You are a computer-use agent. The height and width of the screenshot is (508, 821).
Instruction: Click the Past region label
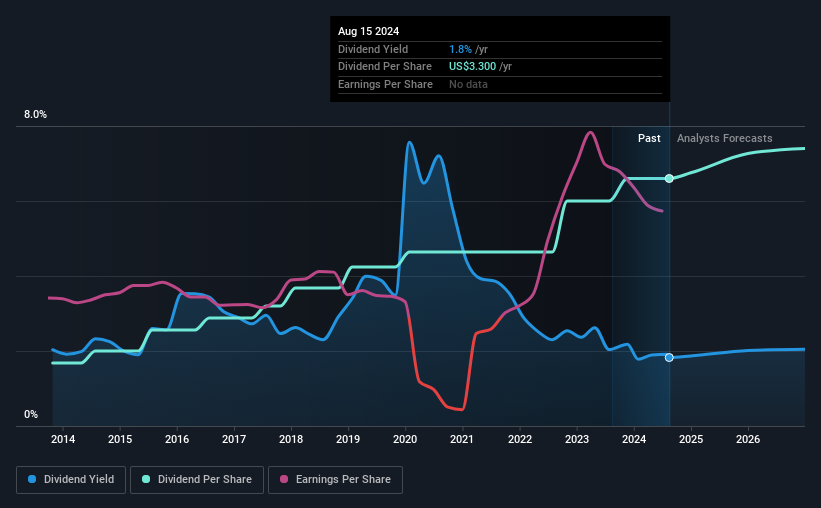coord(649,138)
